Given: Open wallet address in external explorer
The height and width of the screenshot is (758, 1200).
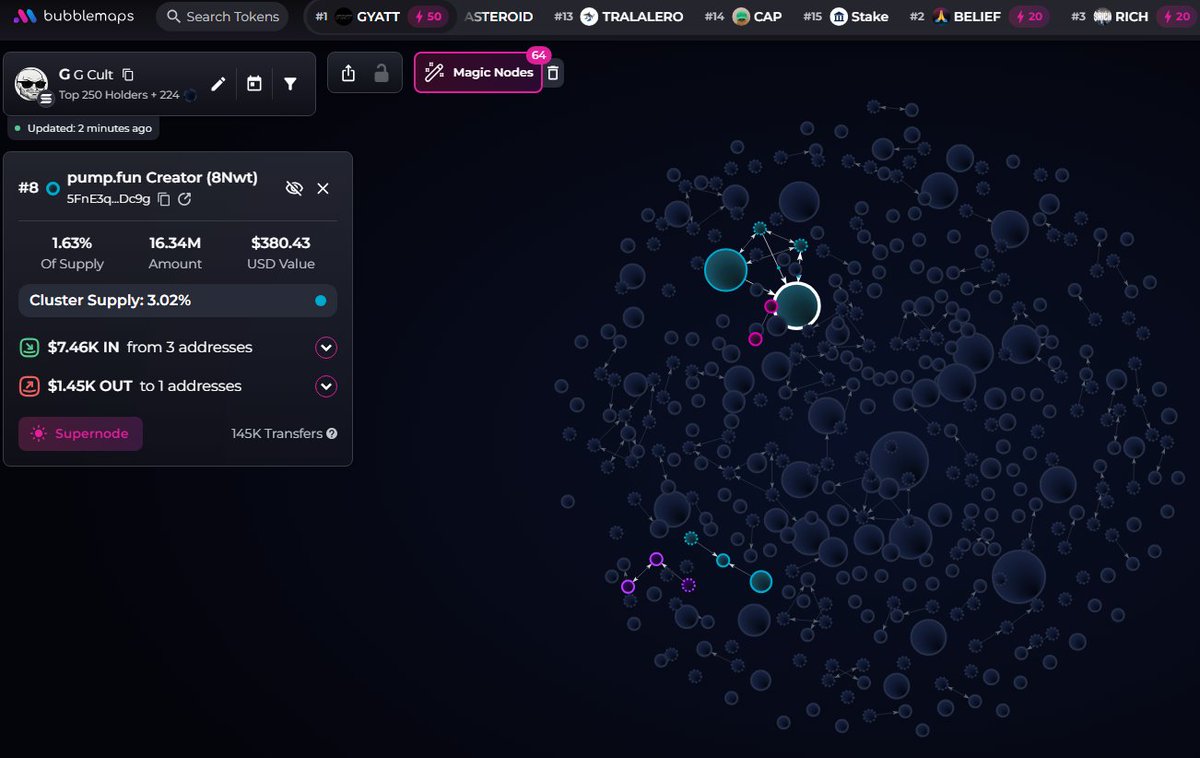Looking at the screenshot, I should click(x=185, y=199).
